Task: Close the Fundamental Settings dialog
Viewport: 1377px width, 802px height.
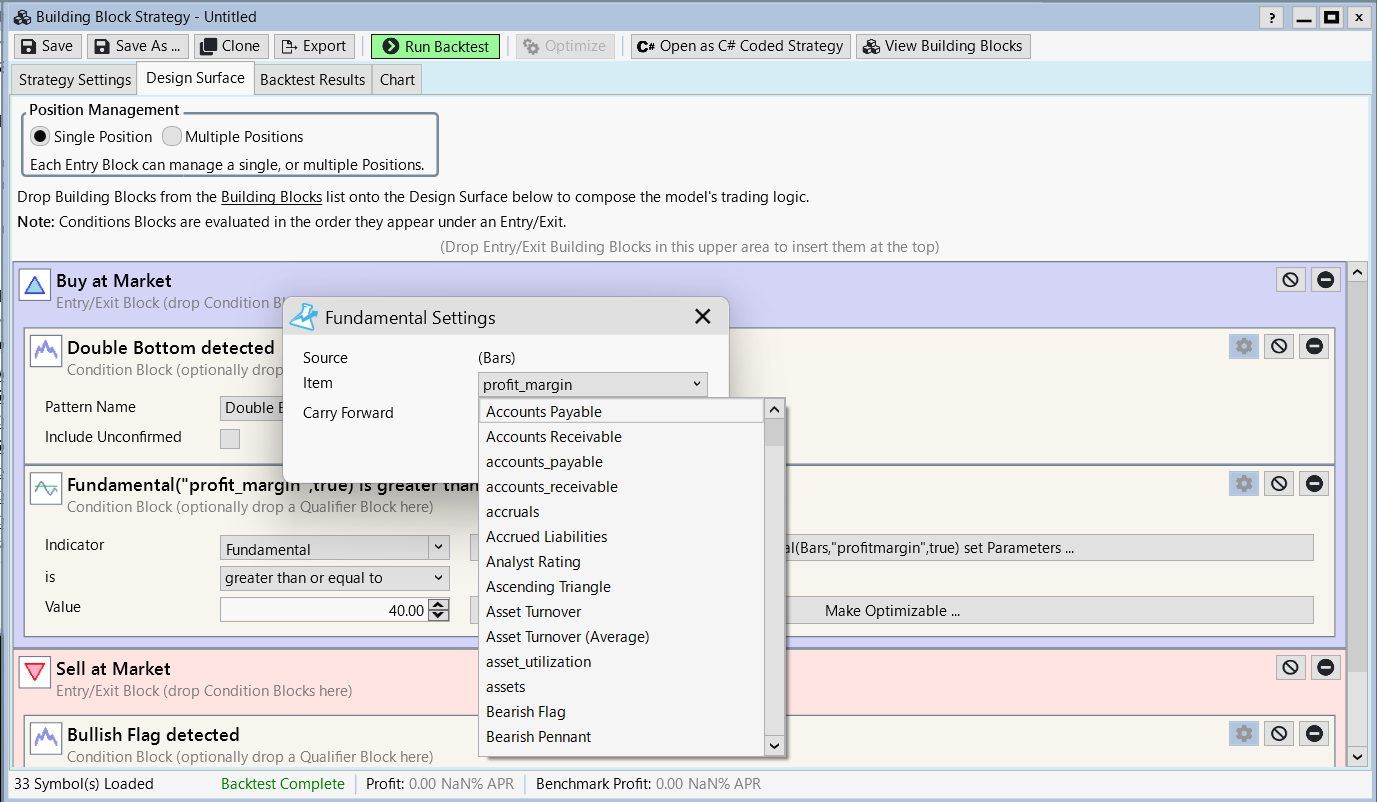Action: click(x=703, y=317)
